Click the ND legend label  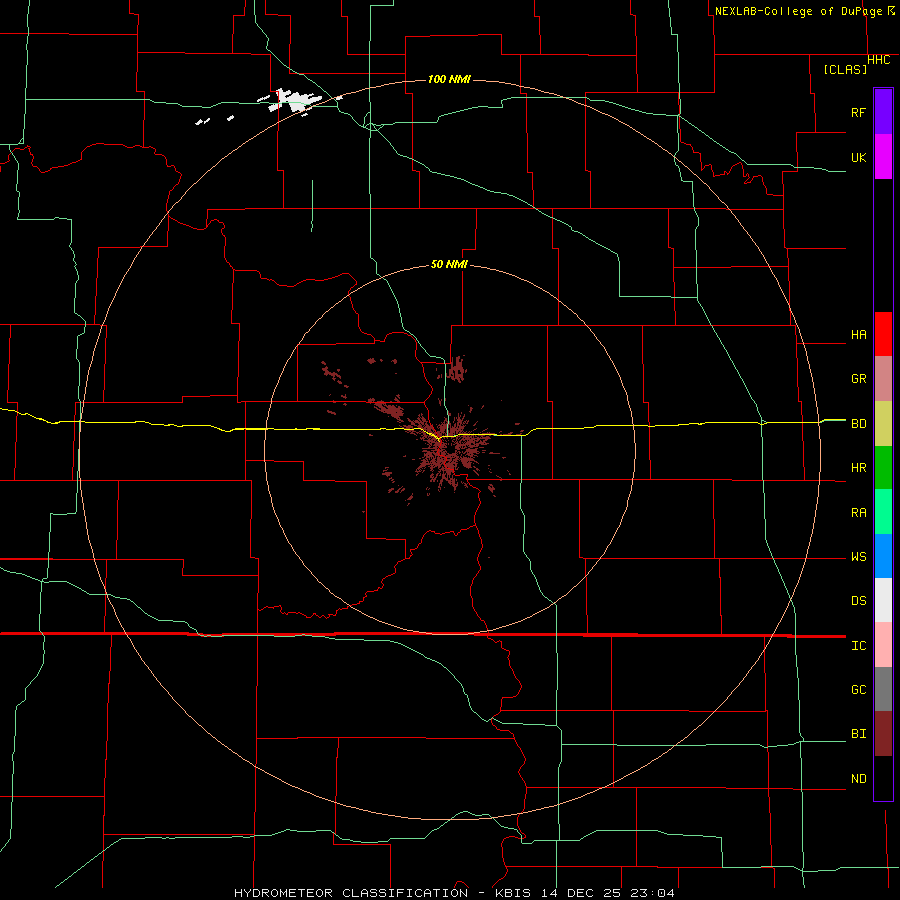pos(858,779)
